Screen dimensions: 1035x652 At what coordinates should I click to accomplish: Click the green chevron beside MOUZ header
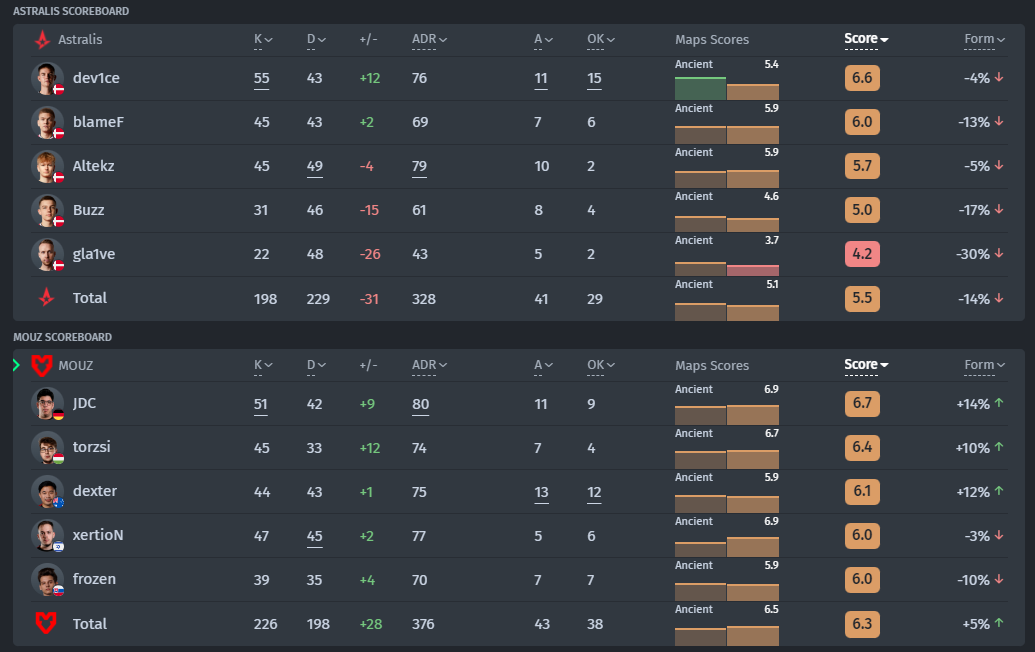(17, 365)
